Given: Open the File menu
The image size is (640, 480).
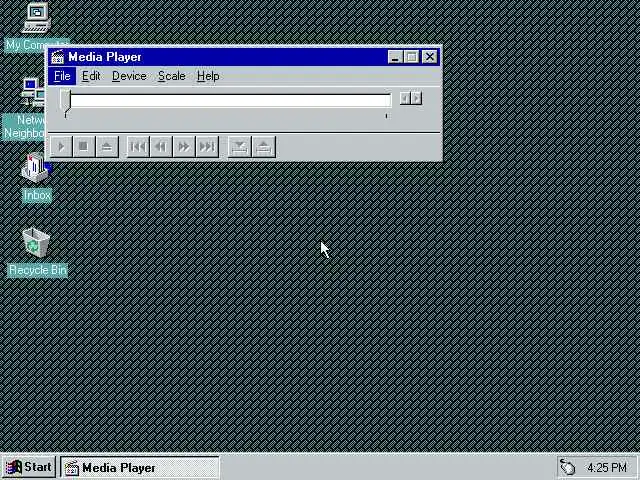Looking at the screenshot, I should click(x=62, y=76).
